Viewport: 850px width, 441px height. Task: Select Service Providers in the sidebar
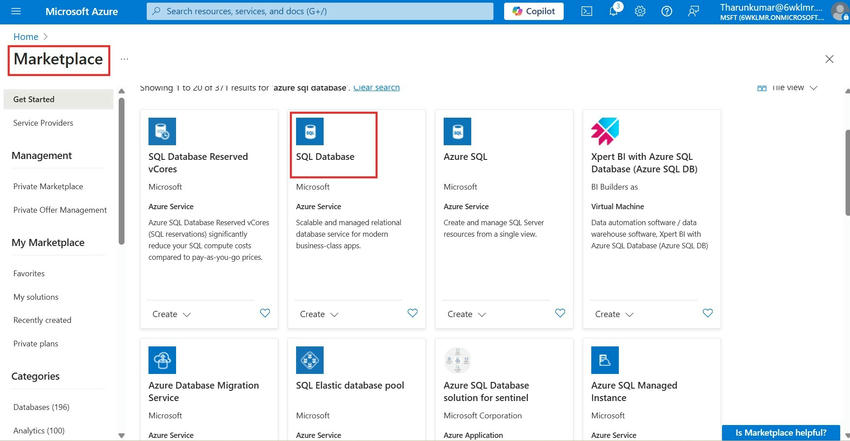(43, 123)
